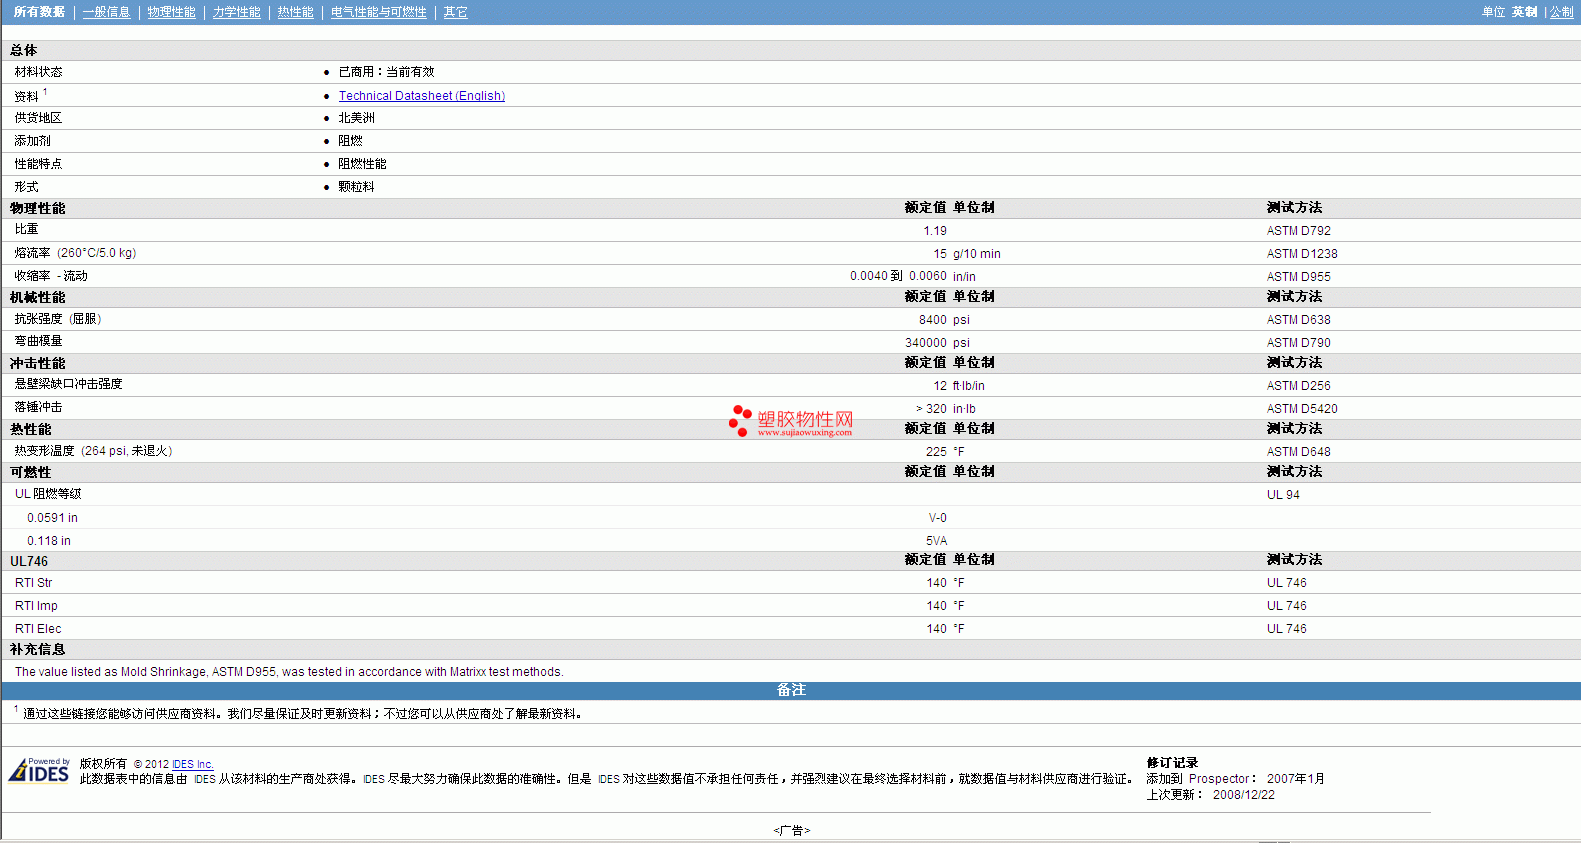Click the 冲击性能 section header
The height and width of the screenshot is (843, 1581).
click(37, 363)
